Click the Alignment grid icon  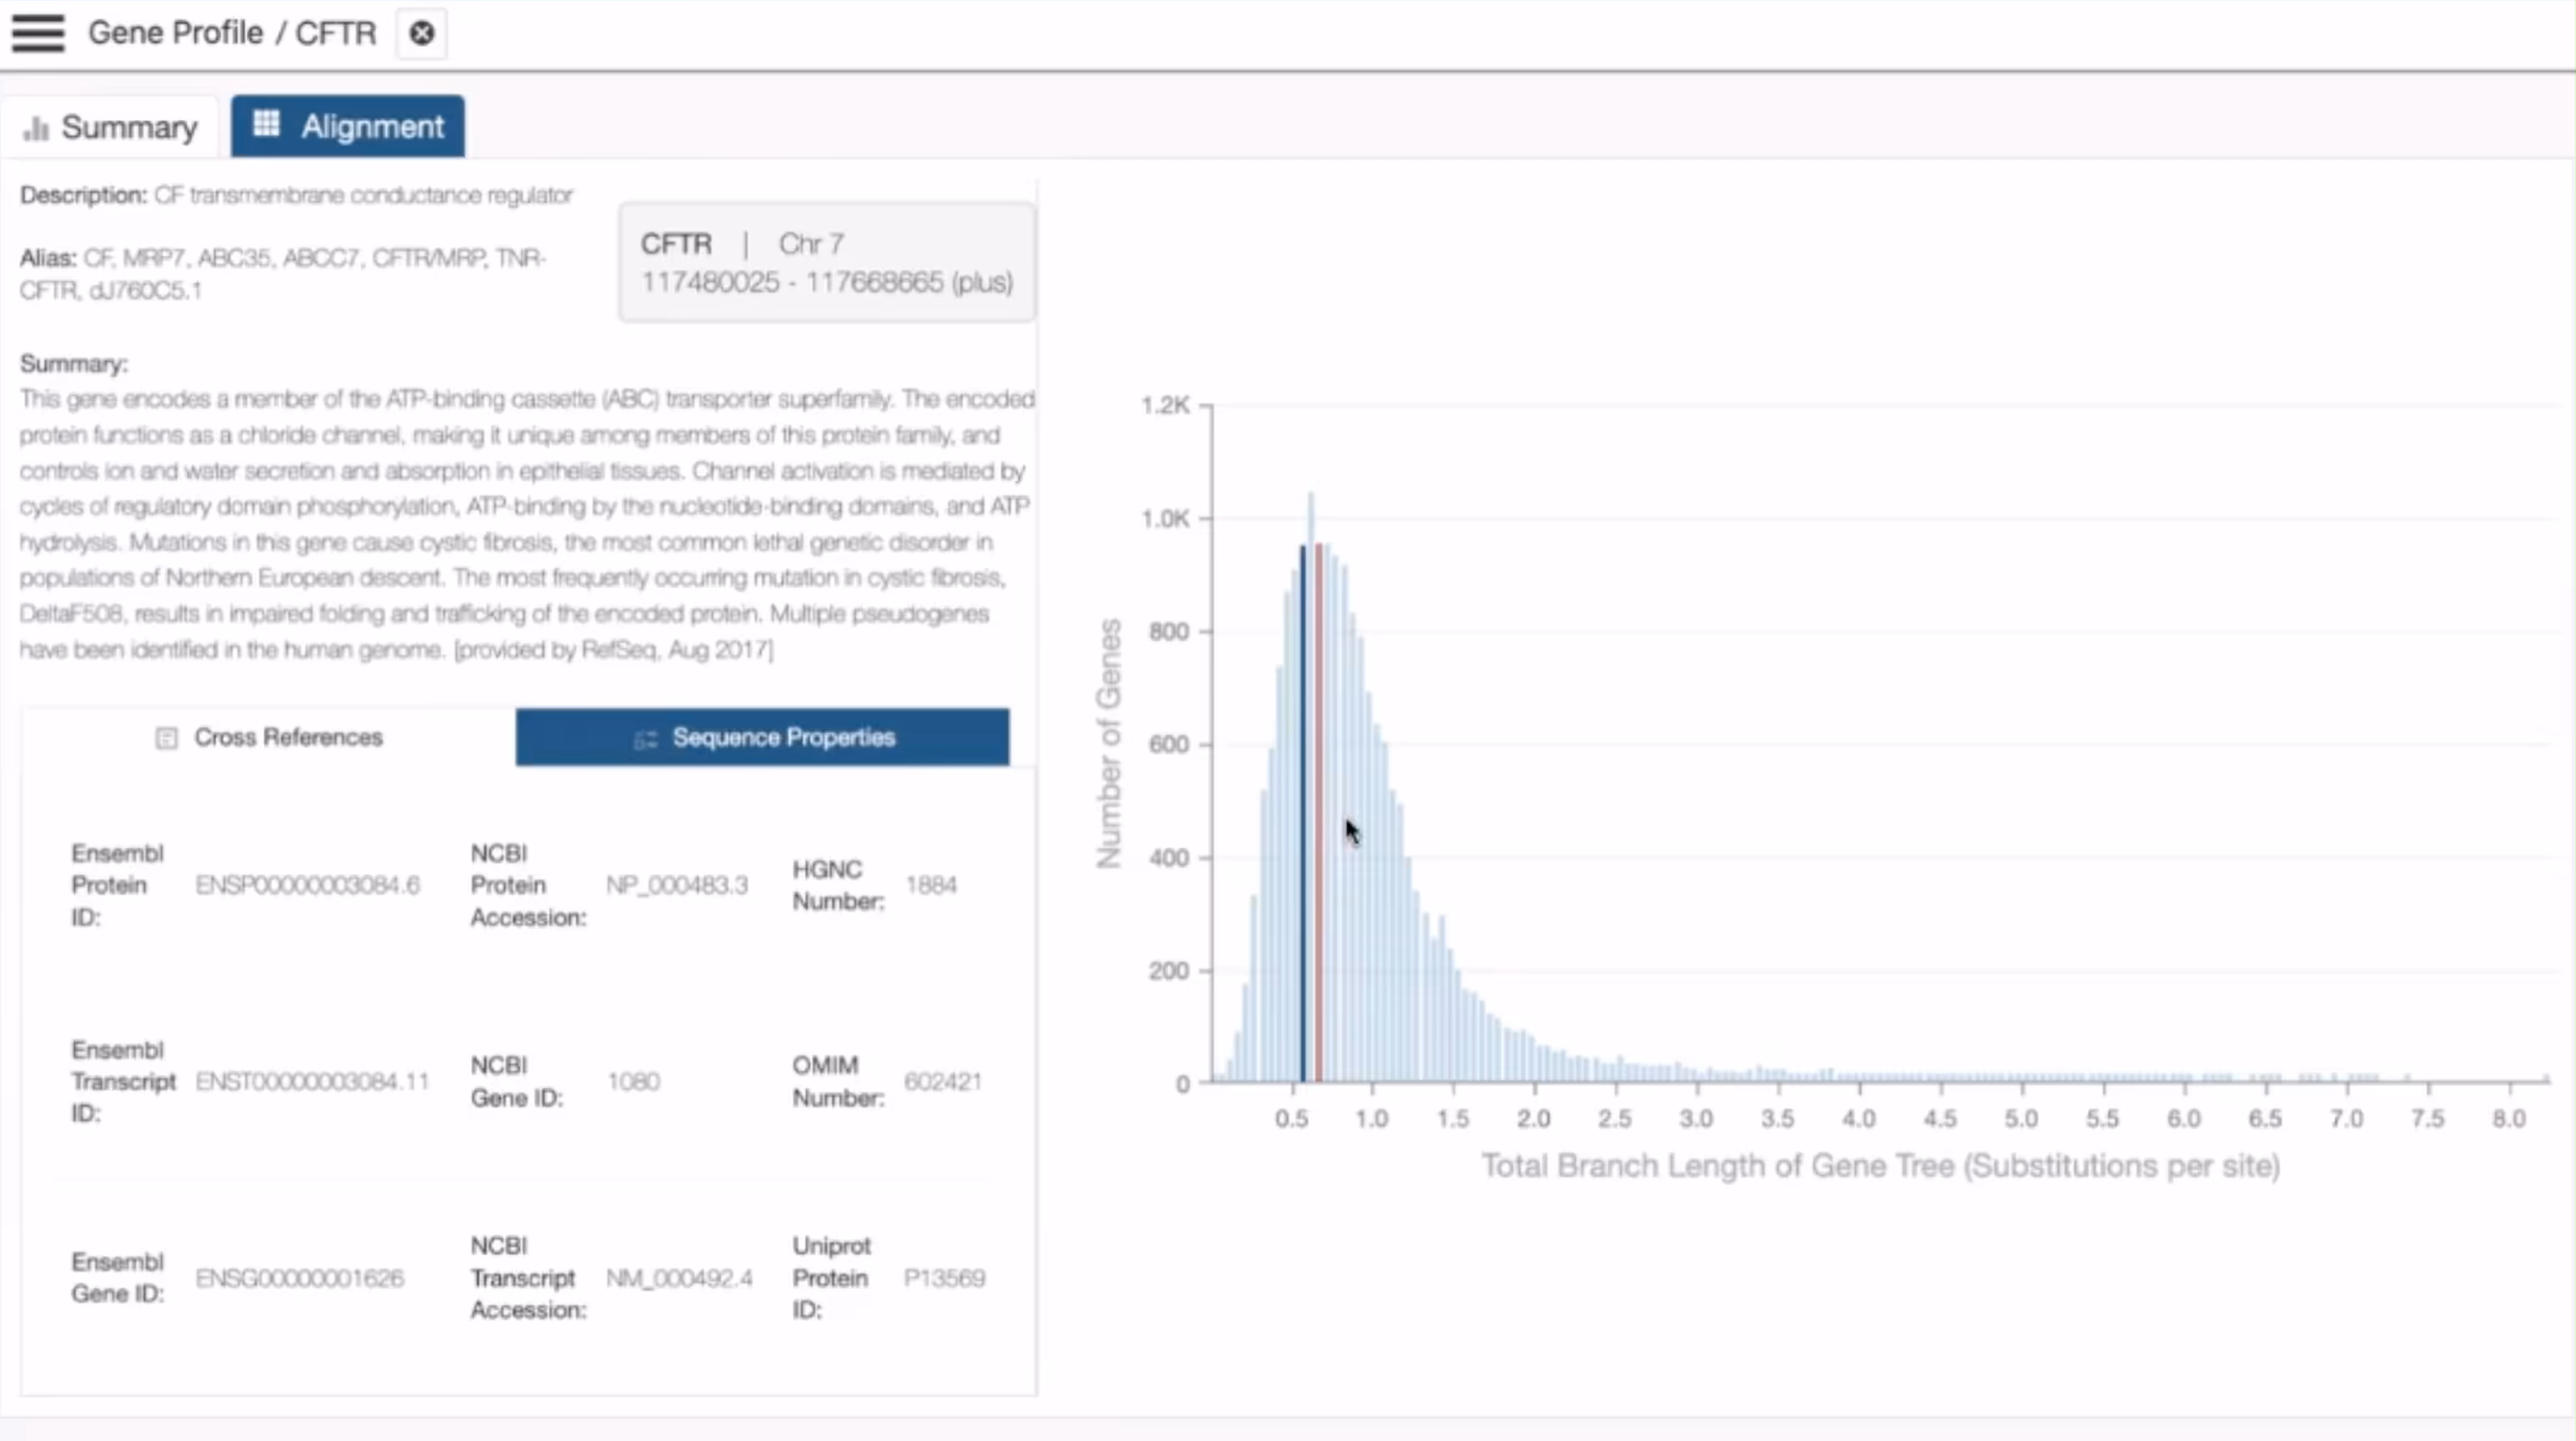266,124
